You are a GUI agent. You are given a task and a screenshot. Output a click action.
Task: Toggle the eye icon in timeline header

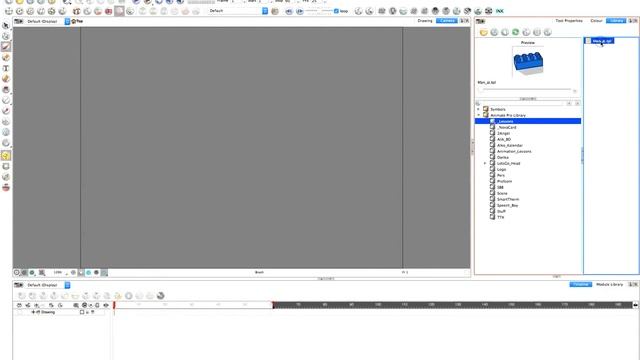click(x=106, y=305)
